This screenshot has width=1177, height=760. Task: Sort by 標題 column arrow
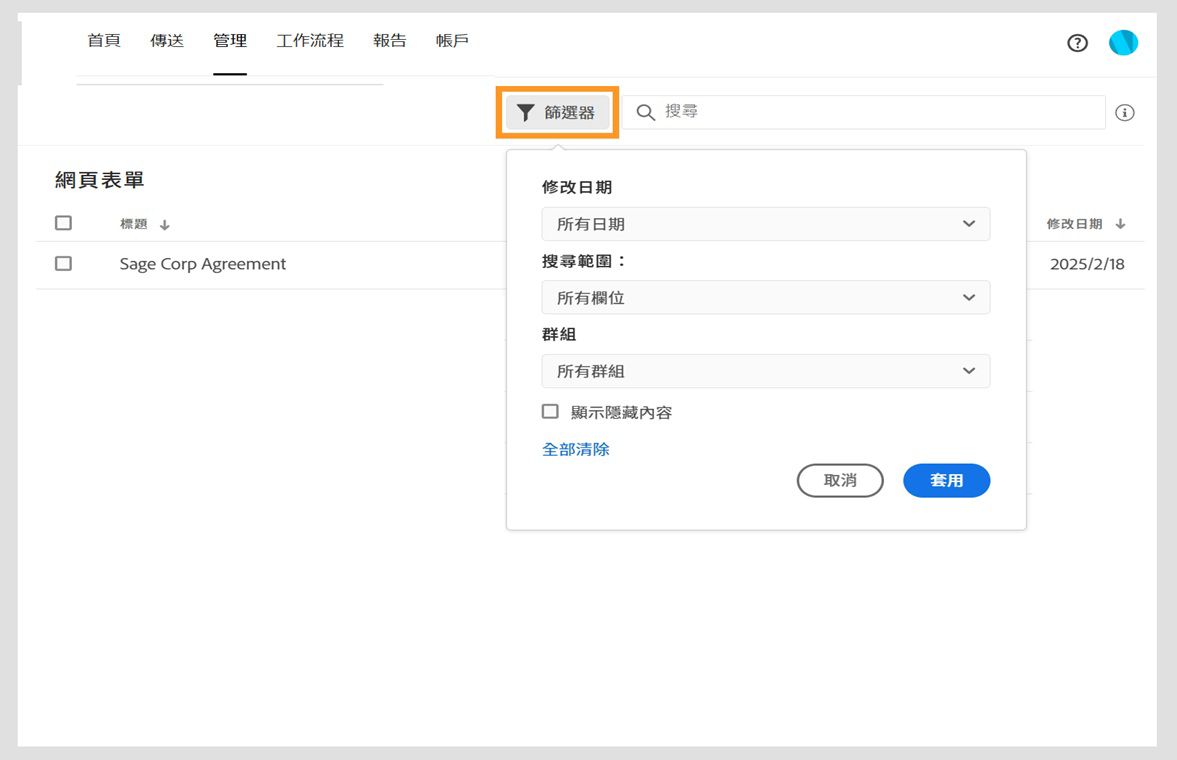point(165,225)
